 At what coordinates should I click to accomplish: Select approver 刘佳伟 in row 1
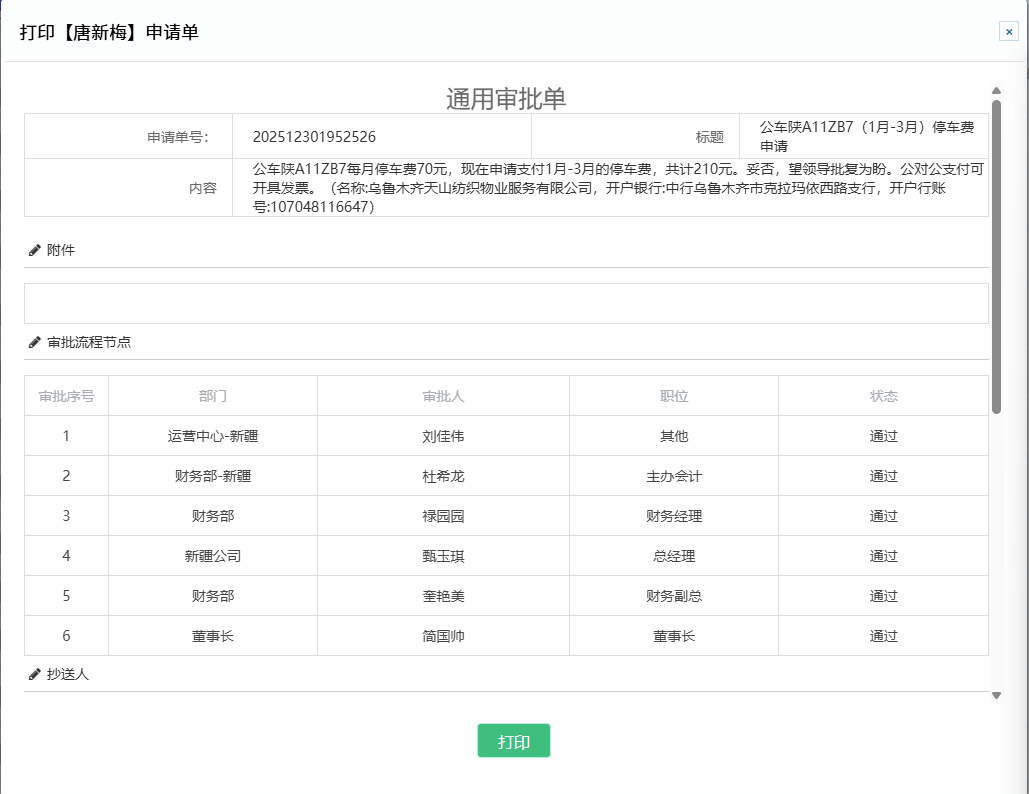tap(443, 436)
